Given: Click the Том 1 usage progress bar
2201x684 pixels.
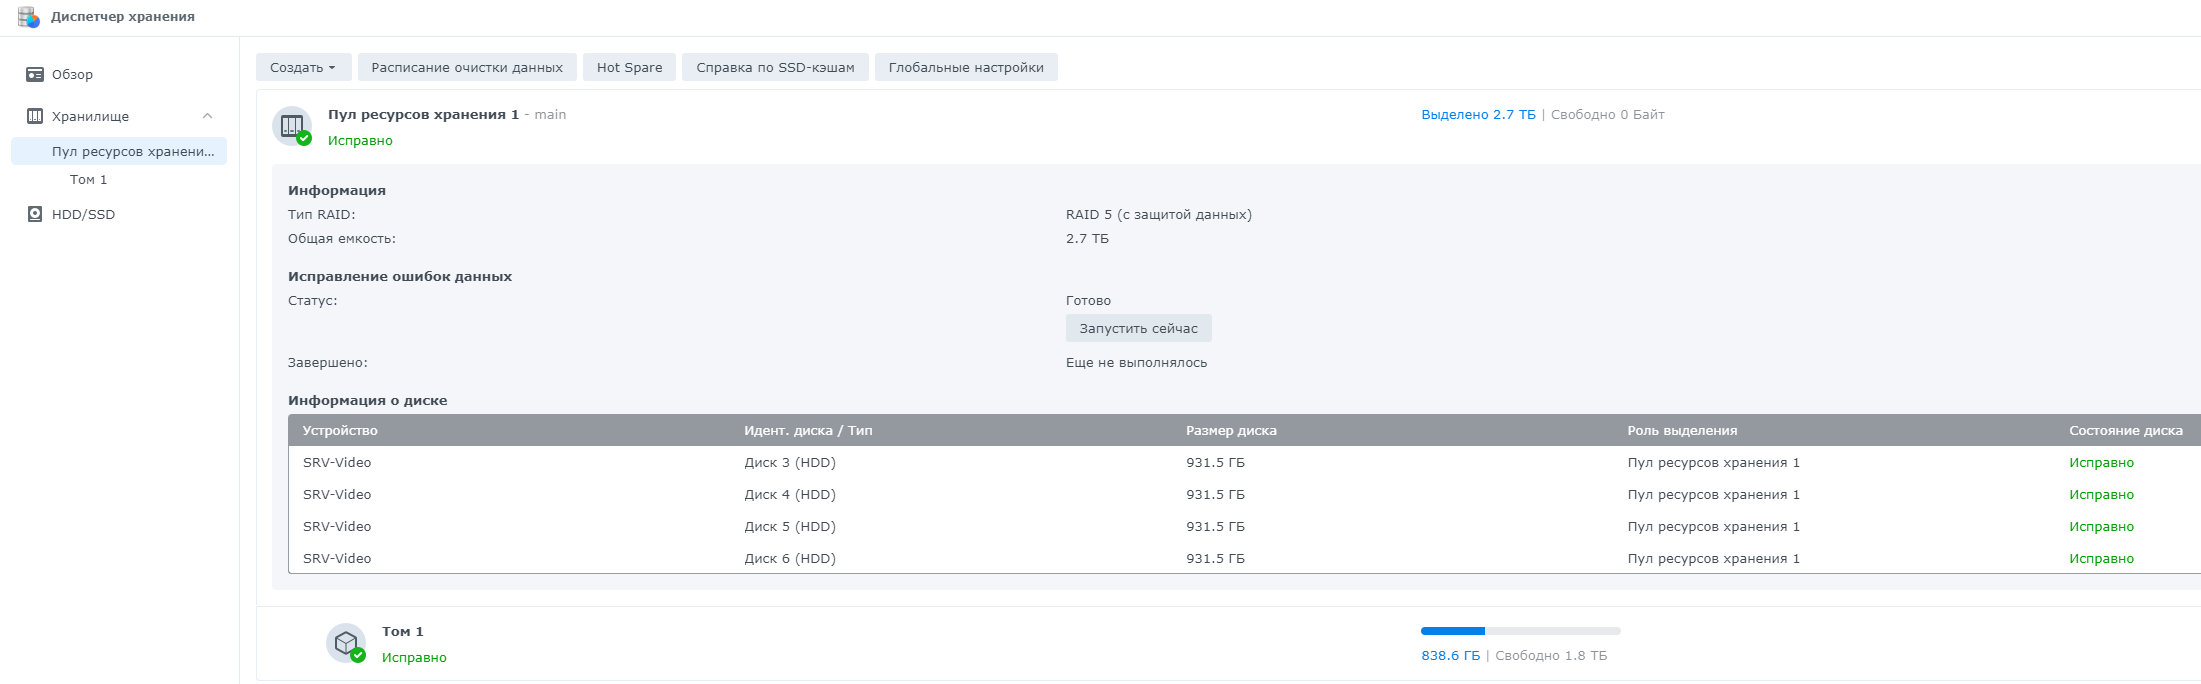Looking at the screenshot, I should pos(1521,631).
